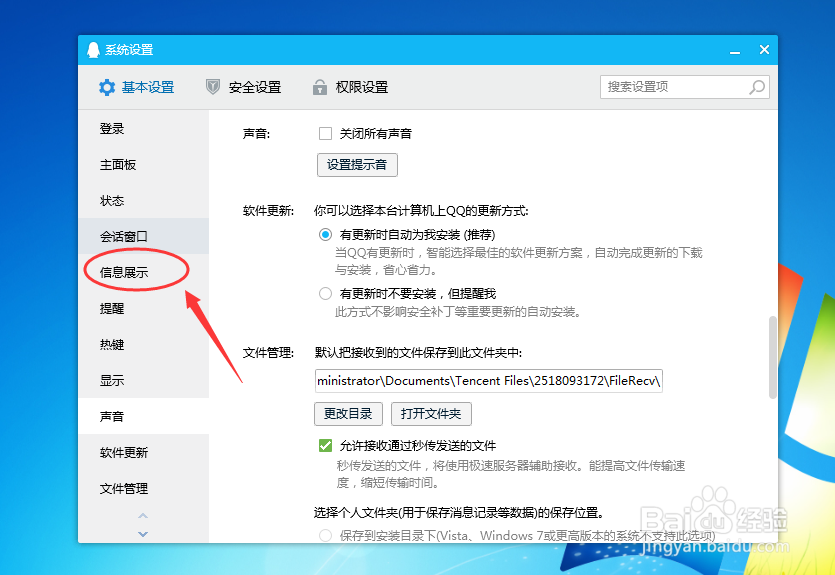Close the 系统设置 window
The height and width of the screenshot is (575, 835).
[764, 50]
